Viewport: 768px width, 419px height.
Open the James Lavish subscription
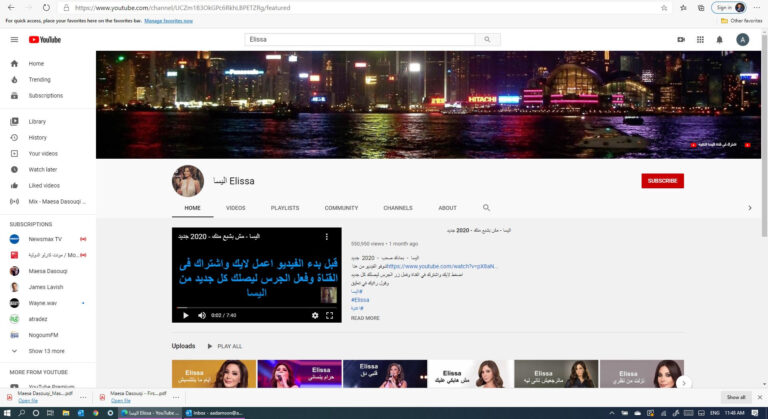[x=48, y=287]
